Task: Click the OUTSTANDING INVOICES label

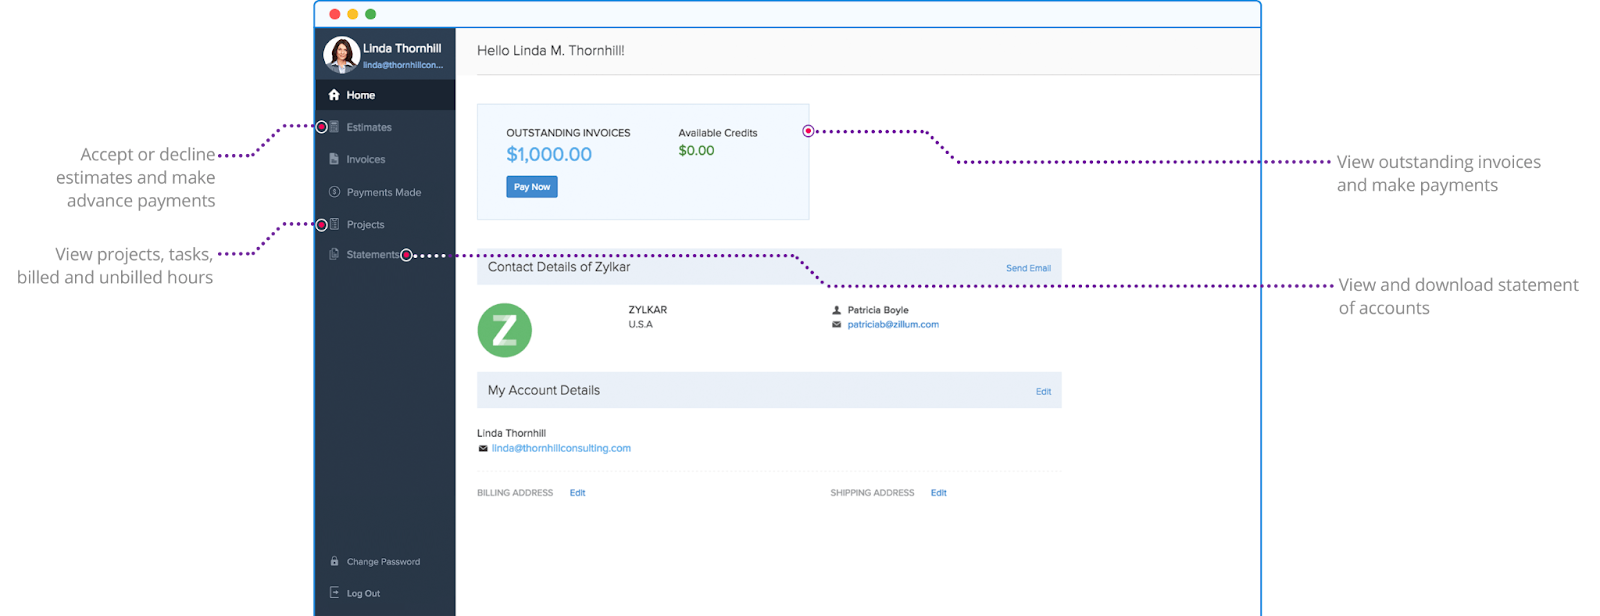Action: point(568,133)
